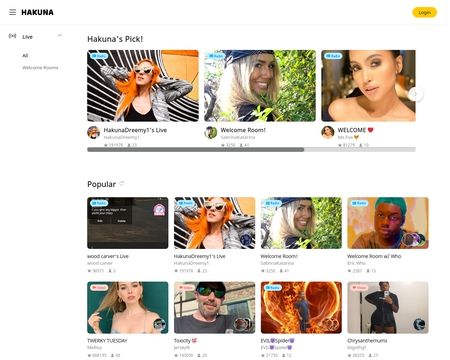Open the Toxicity stream thumbnail
The height and width of the screenshot is (360, 450).
pyautogui.click(x=214, y=307)
